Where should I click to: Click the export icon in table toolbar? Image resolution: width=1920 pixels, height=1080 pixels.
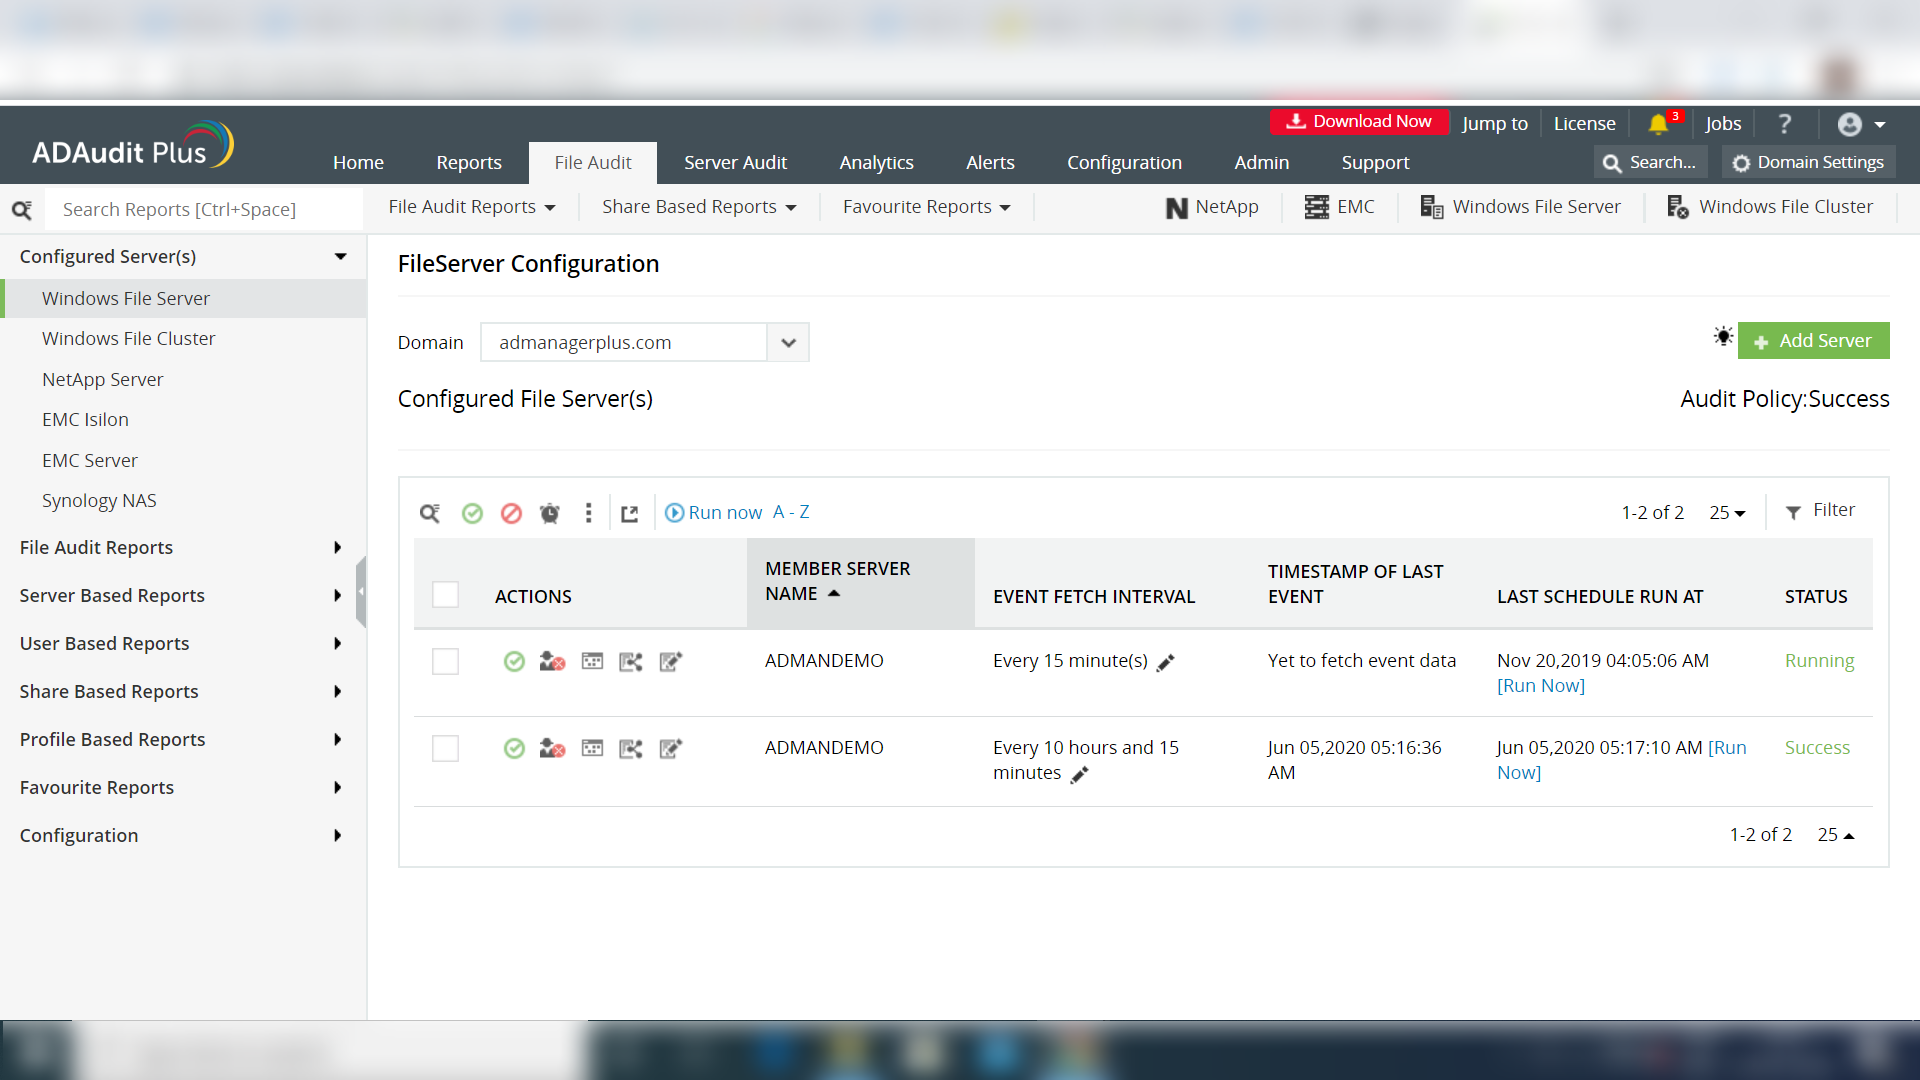tap(629, 513)
